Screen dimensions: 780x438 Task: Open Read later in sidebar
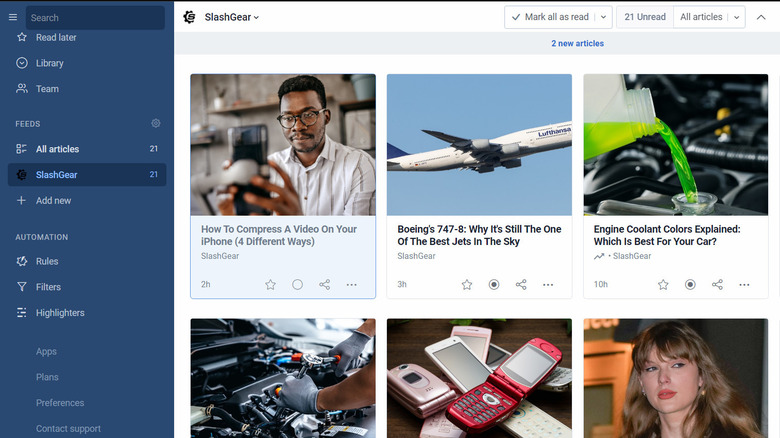coord(56,37)
